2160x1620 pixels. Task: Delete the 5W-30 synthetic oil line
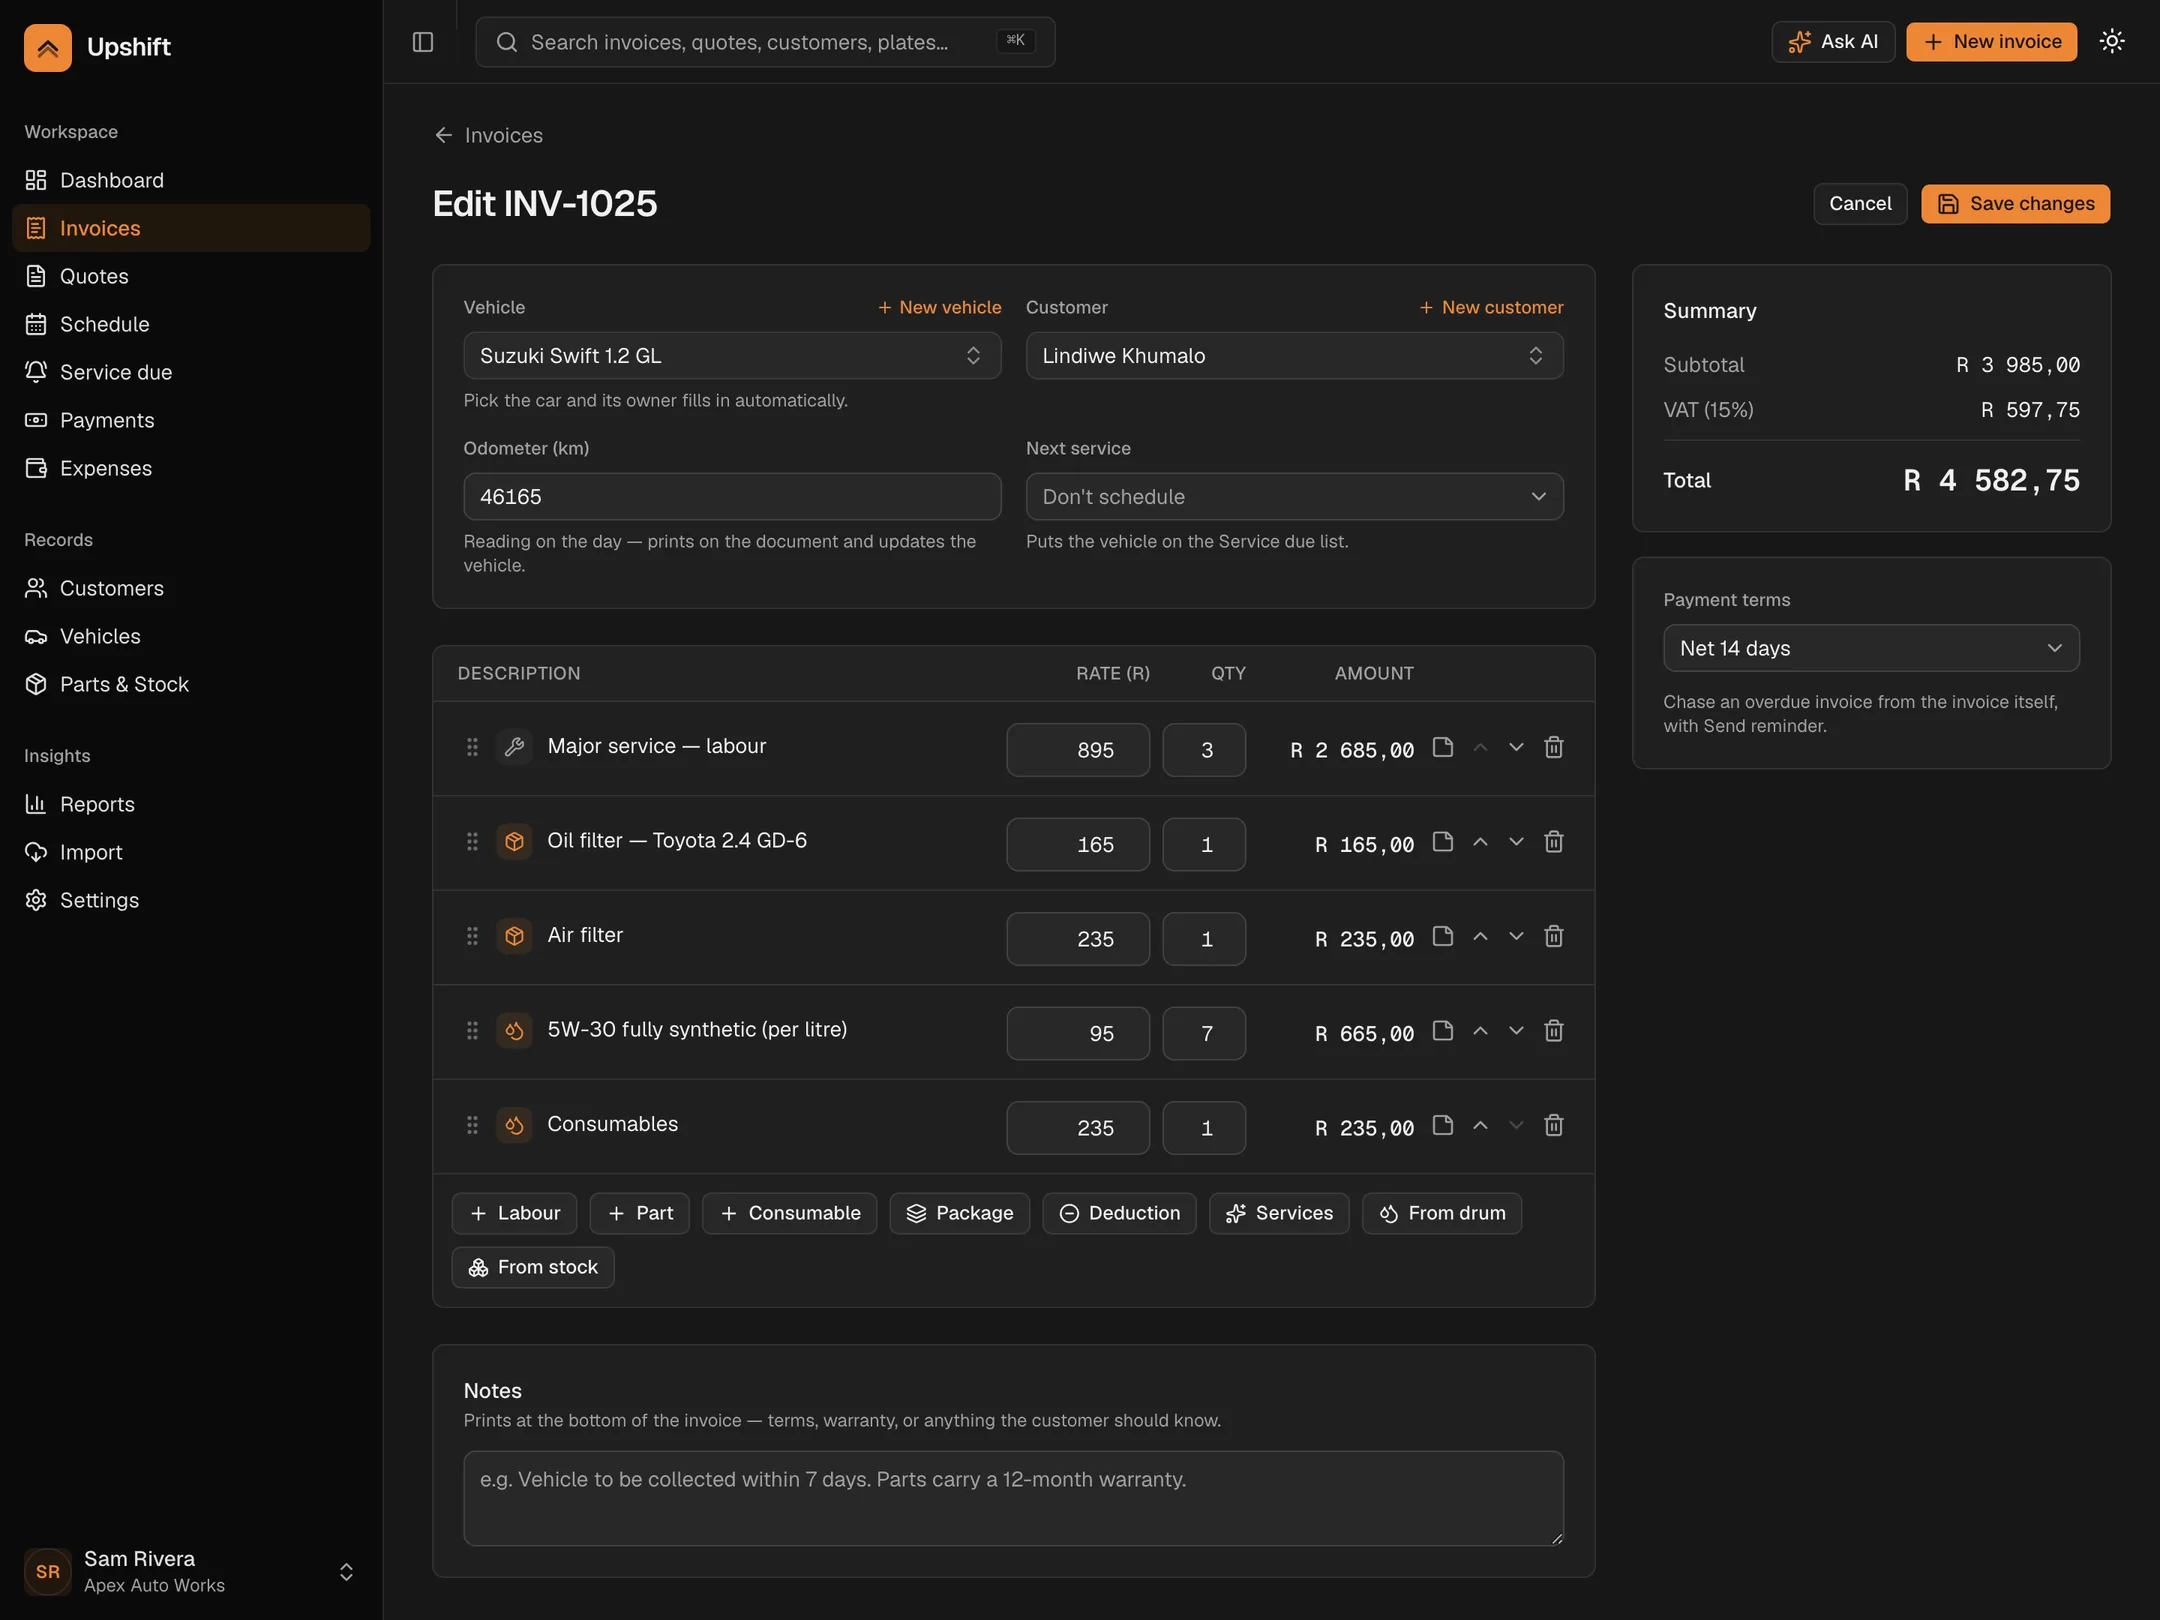click(x=1553, y=1031)
